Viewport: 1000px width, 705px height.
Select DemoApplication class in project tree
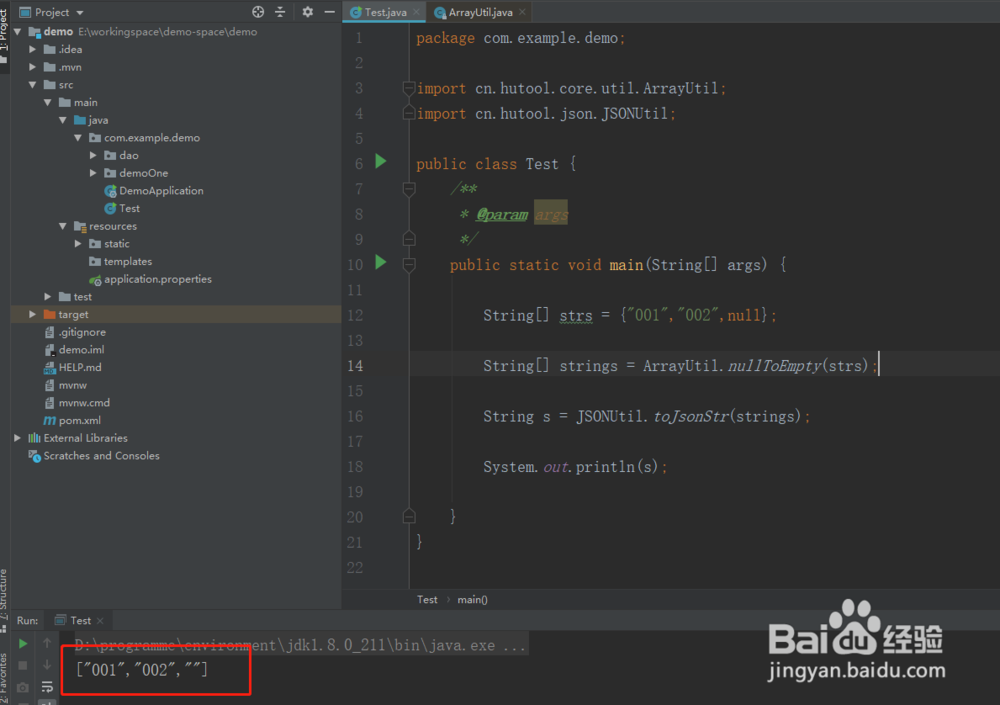[154, 191]
